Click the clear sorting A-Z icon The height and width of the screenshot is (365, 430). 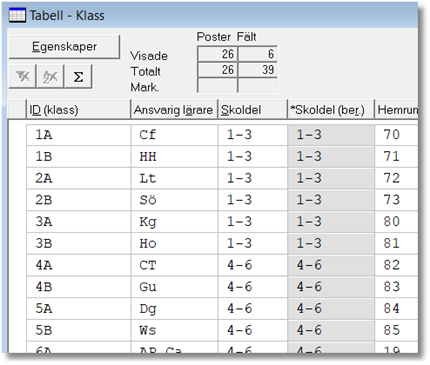tap(50, 77)
